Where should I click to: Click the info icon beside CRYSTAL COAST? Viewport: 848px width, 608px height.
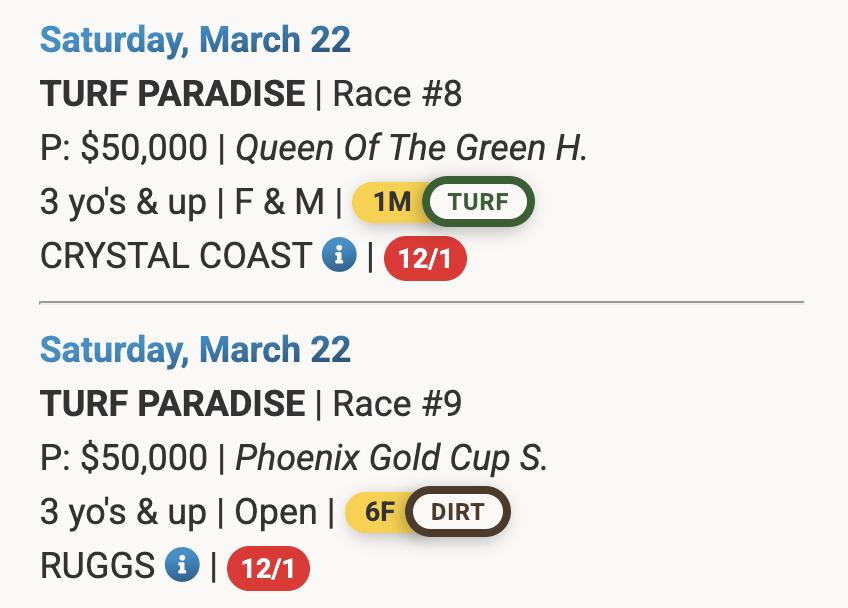click(x=340, y=256)
